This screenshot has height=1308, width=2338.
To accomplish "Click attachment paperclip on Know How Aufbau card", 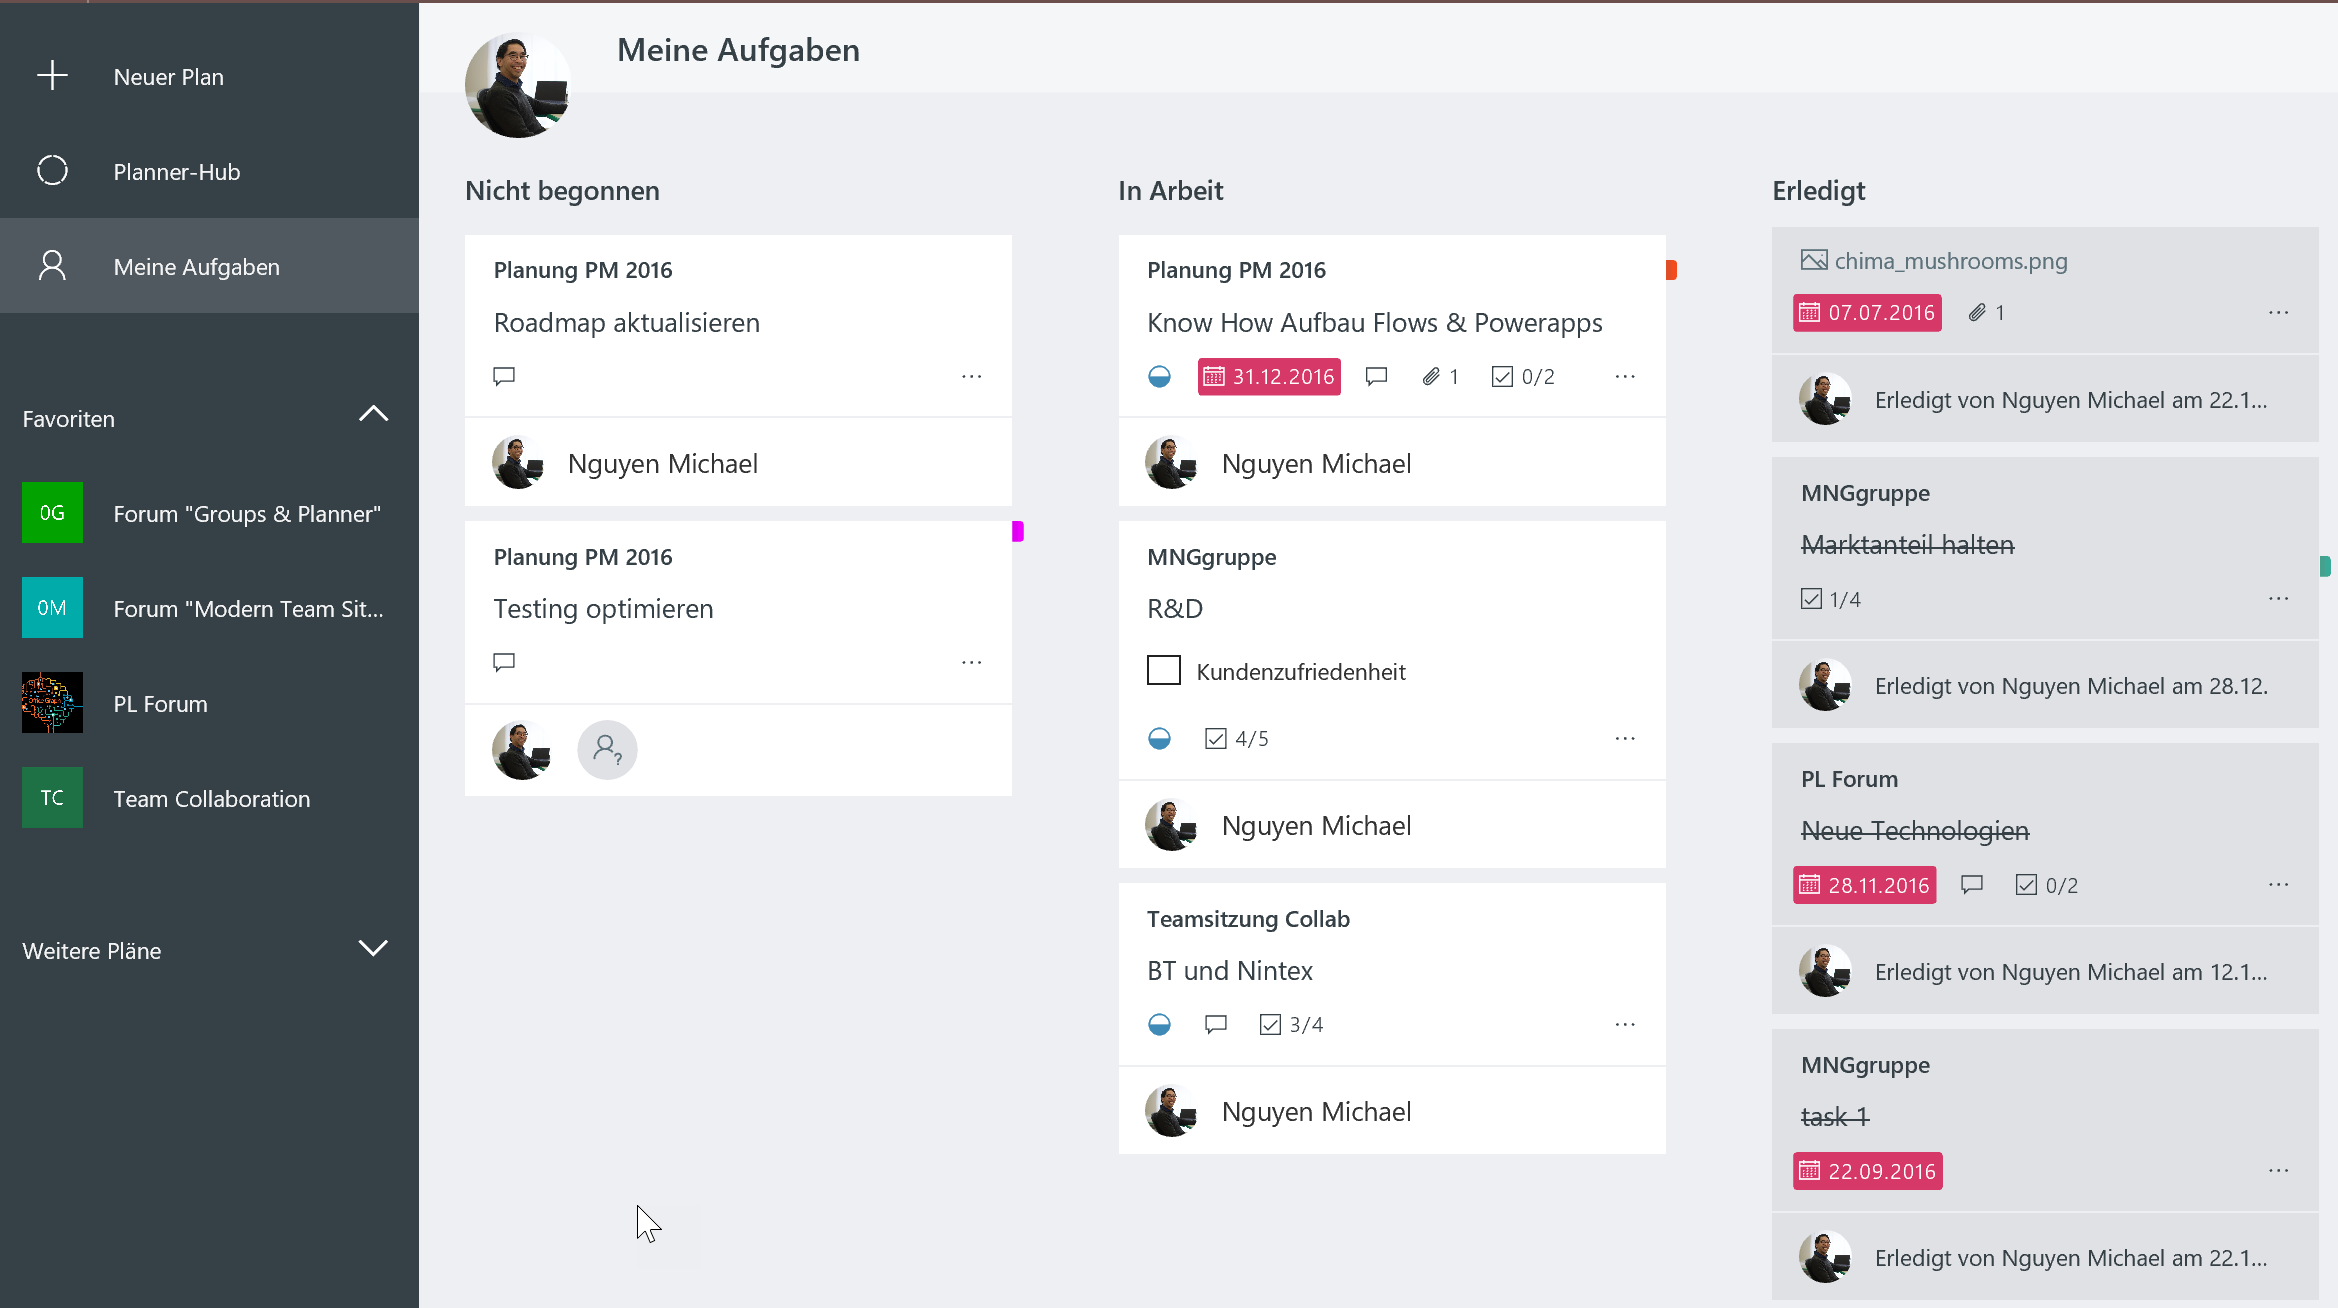I will click(1431, 377).
